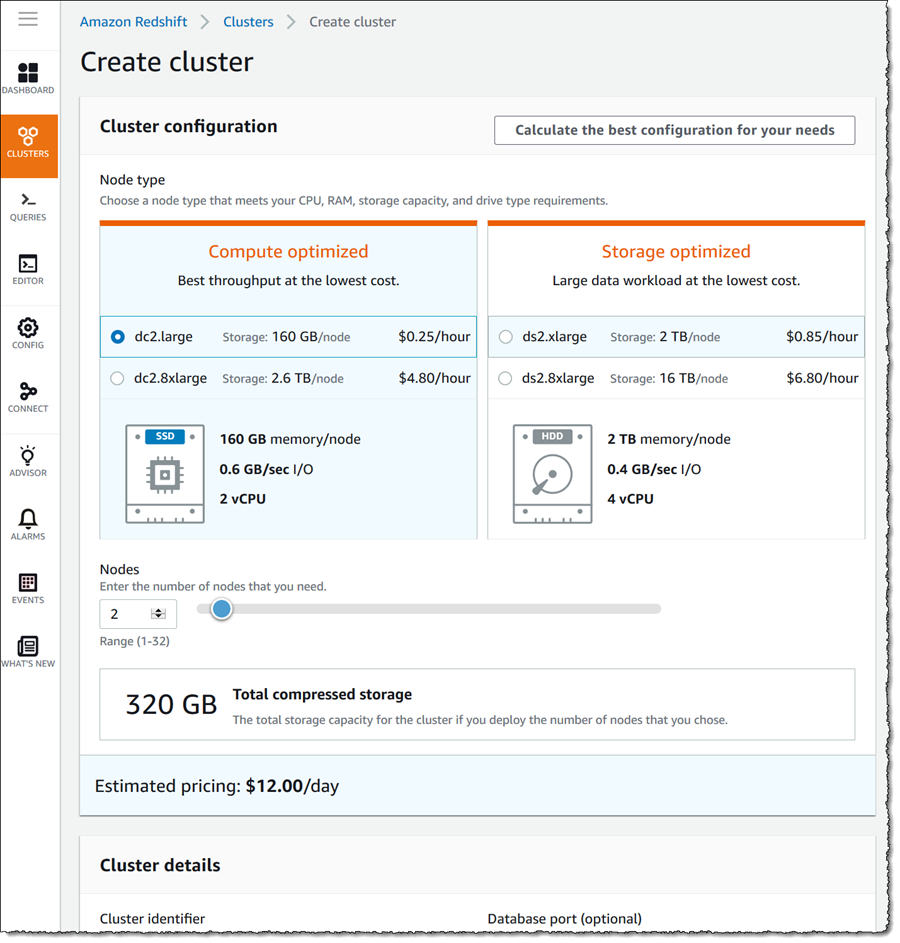Click the Storage optimized heading

(676, 251)
